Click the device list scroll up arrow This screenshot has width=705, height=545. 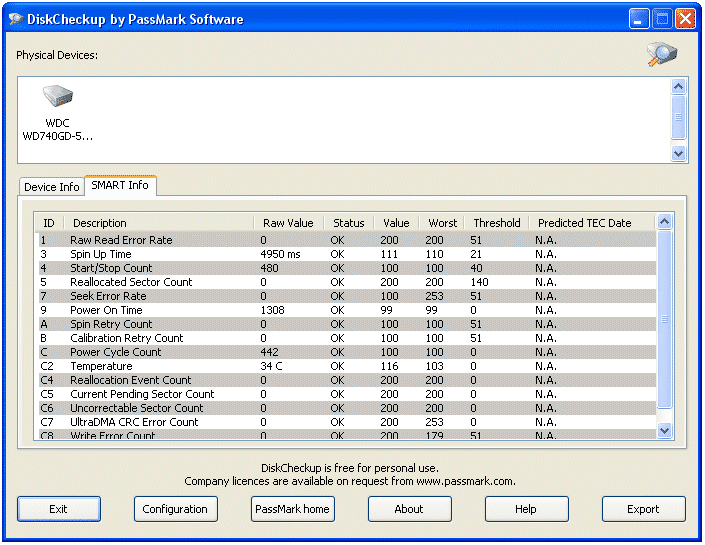click(x=678, y=86)
